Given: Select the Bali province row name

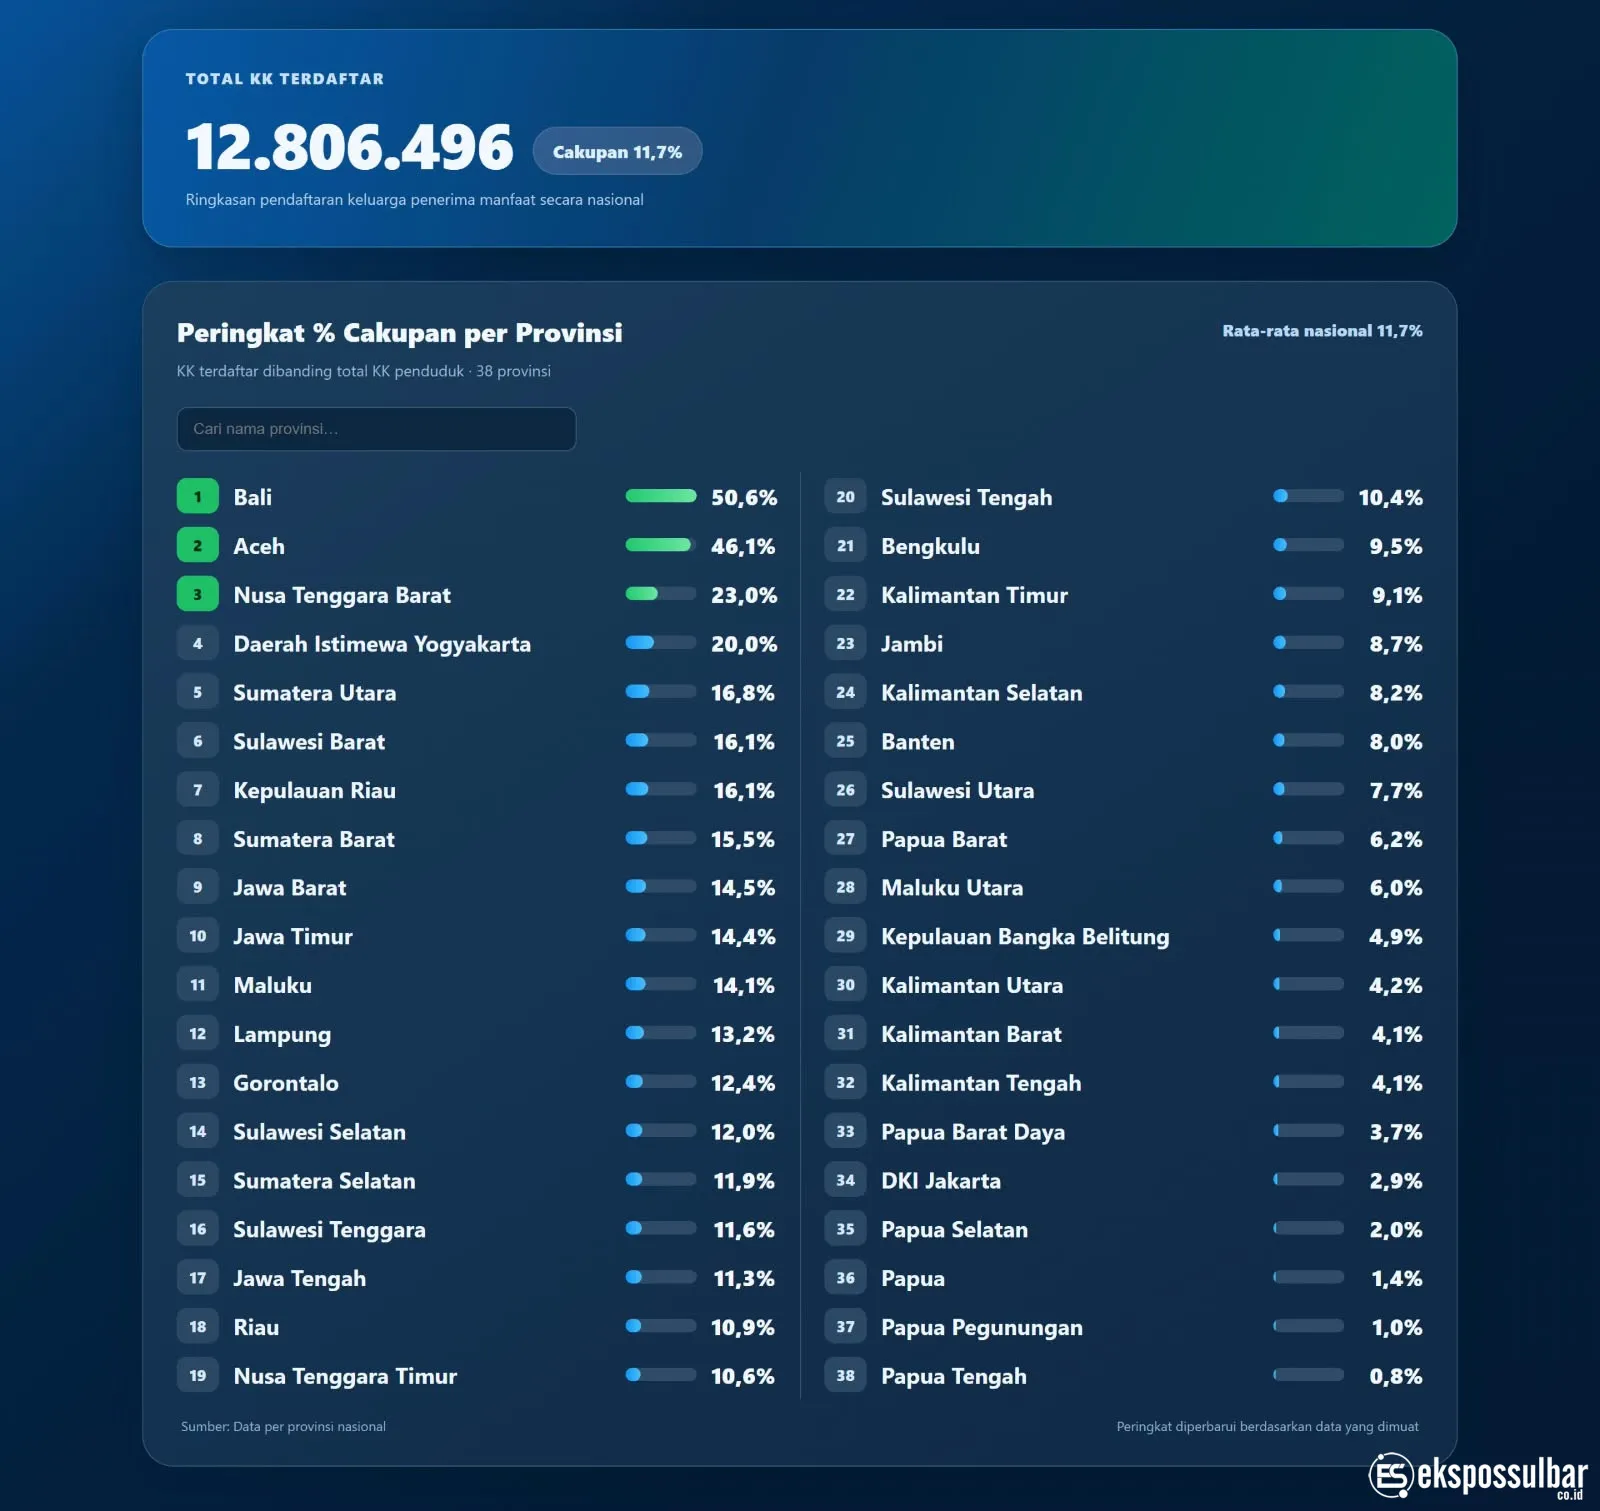Looking at the screenshot, I should [252, 497].
